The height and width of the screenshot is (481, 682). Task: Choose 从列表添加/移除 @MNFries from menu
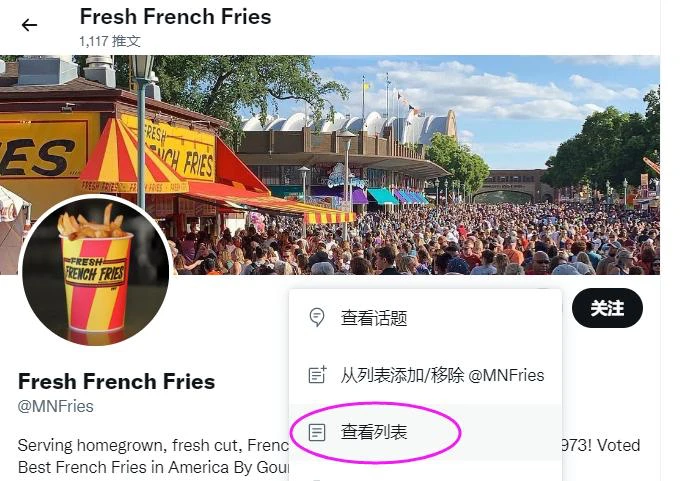(x=425, y=375)
